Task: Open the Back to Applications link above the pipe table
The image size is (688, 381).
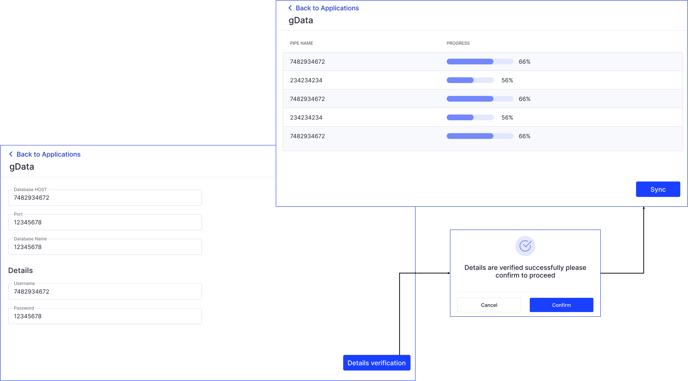Action: tap(327, 8)
